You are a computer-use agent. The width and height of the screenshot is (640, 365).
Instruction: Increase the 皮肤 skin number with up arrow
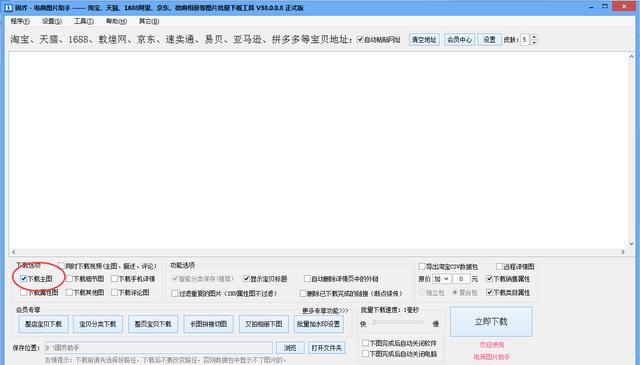coord(534,37)
